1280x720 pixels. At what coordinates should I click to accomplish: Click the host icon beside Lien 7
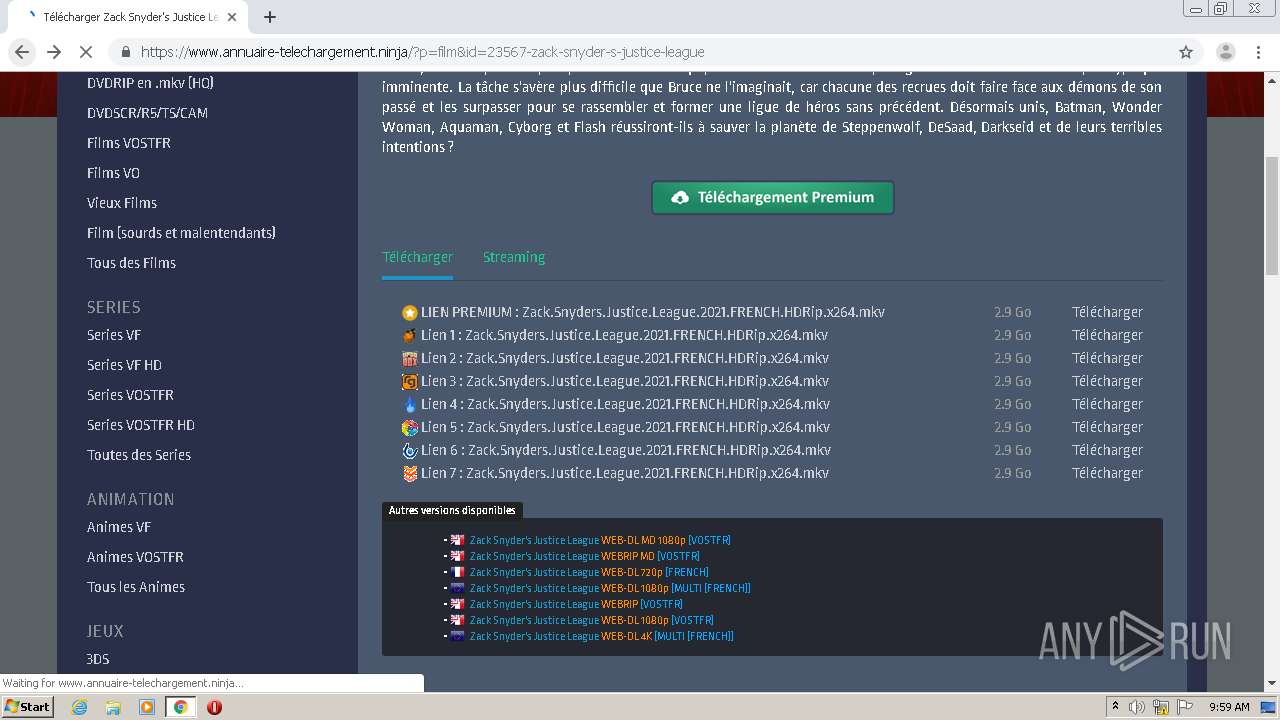(x=410, y=473)
